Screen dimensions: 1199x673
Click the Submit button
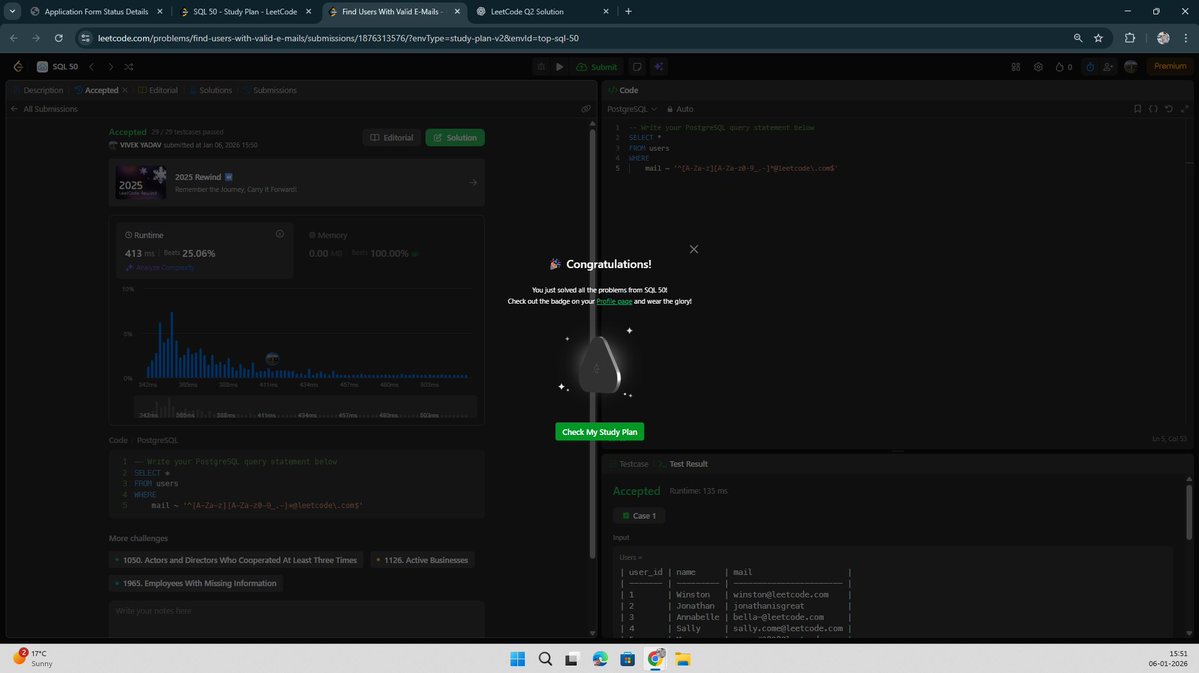click(596, 67)
